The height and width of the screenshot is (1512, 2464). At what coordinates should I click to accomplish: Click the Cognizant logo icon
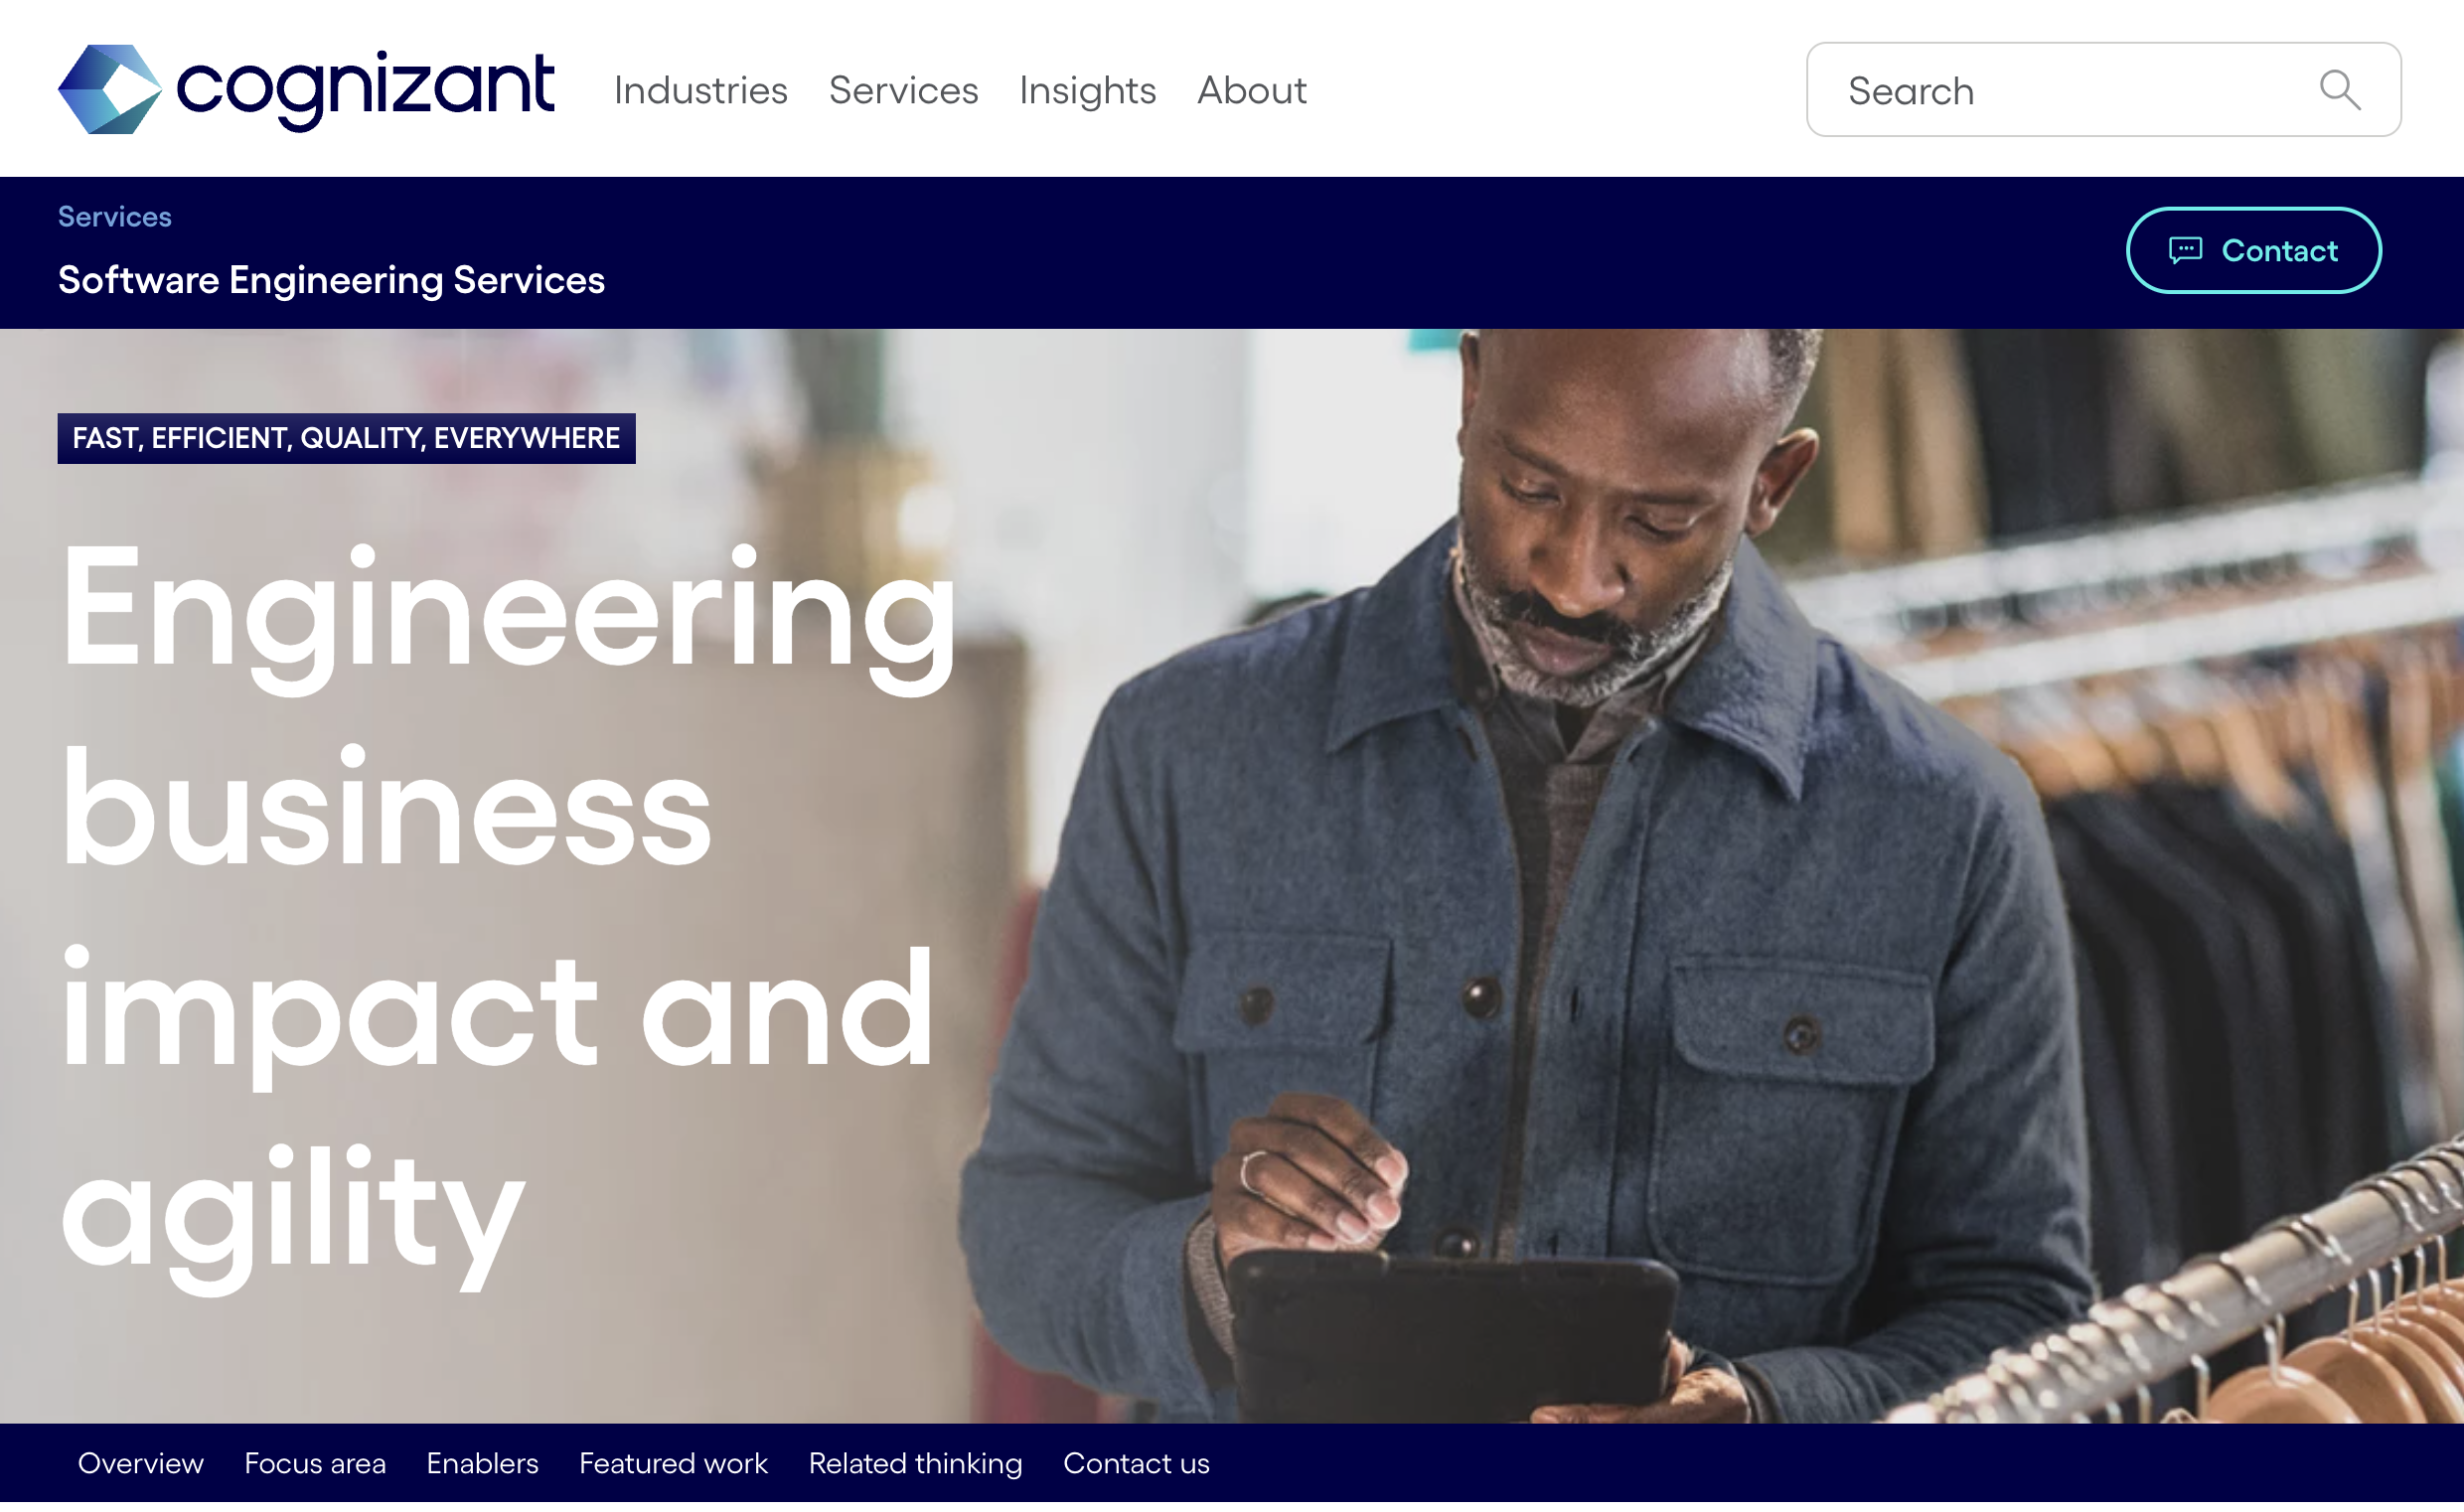109,89
